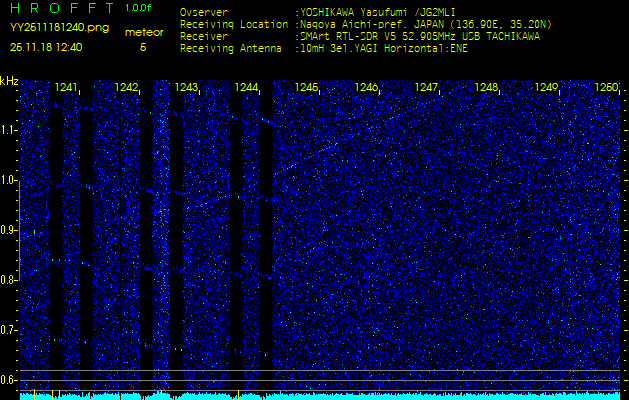Select the meteor count number 5
The image size is (629, 400).
click(143, 47)
